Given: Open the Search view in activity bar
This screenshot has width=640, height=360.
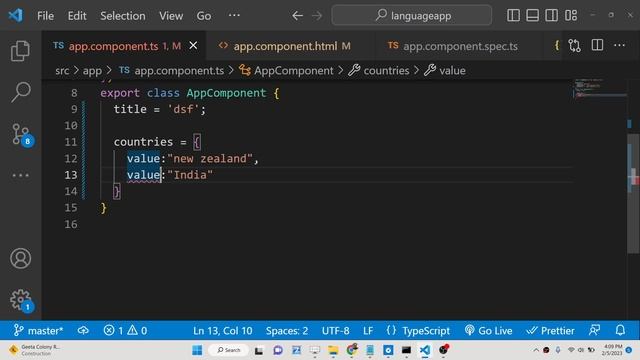Looking at the screenshot, I should click(20, 92).
